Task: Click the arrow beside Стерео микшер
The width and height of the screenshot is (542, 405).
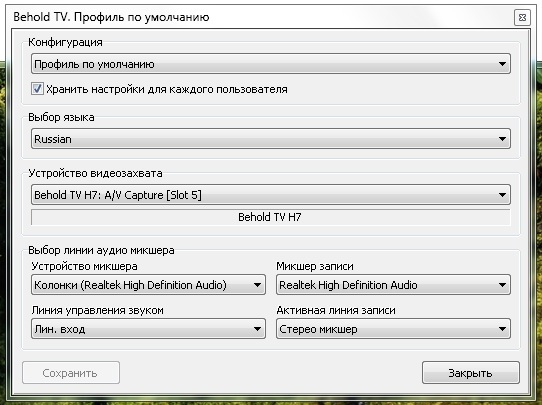Action: pyautogui.click(x=502, y=329)
